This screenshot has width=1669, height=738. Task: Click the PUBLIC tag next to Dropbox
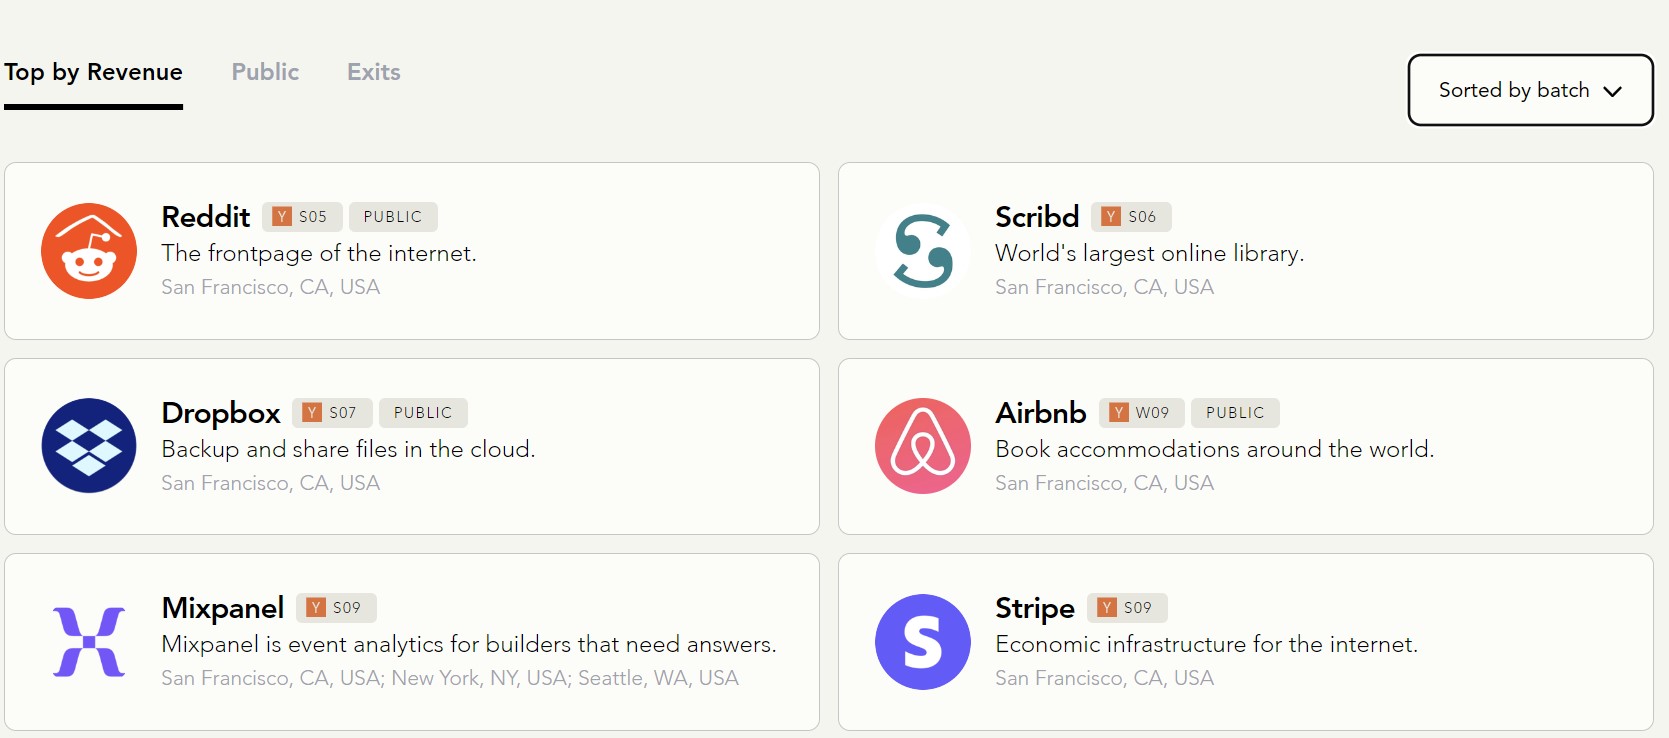pos(423,413)
